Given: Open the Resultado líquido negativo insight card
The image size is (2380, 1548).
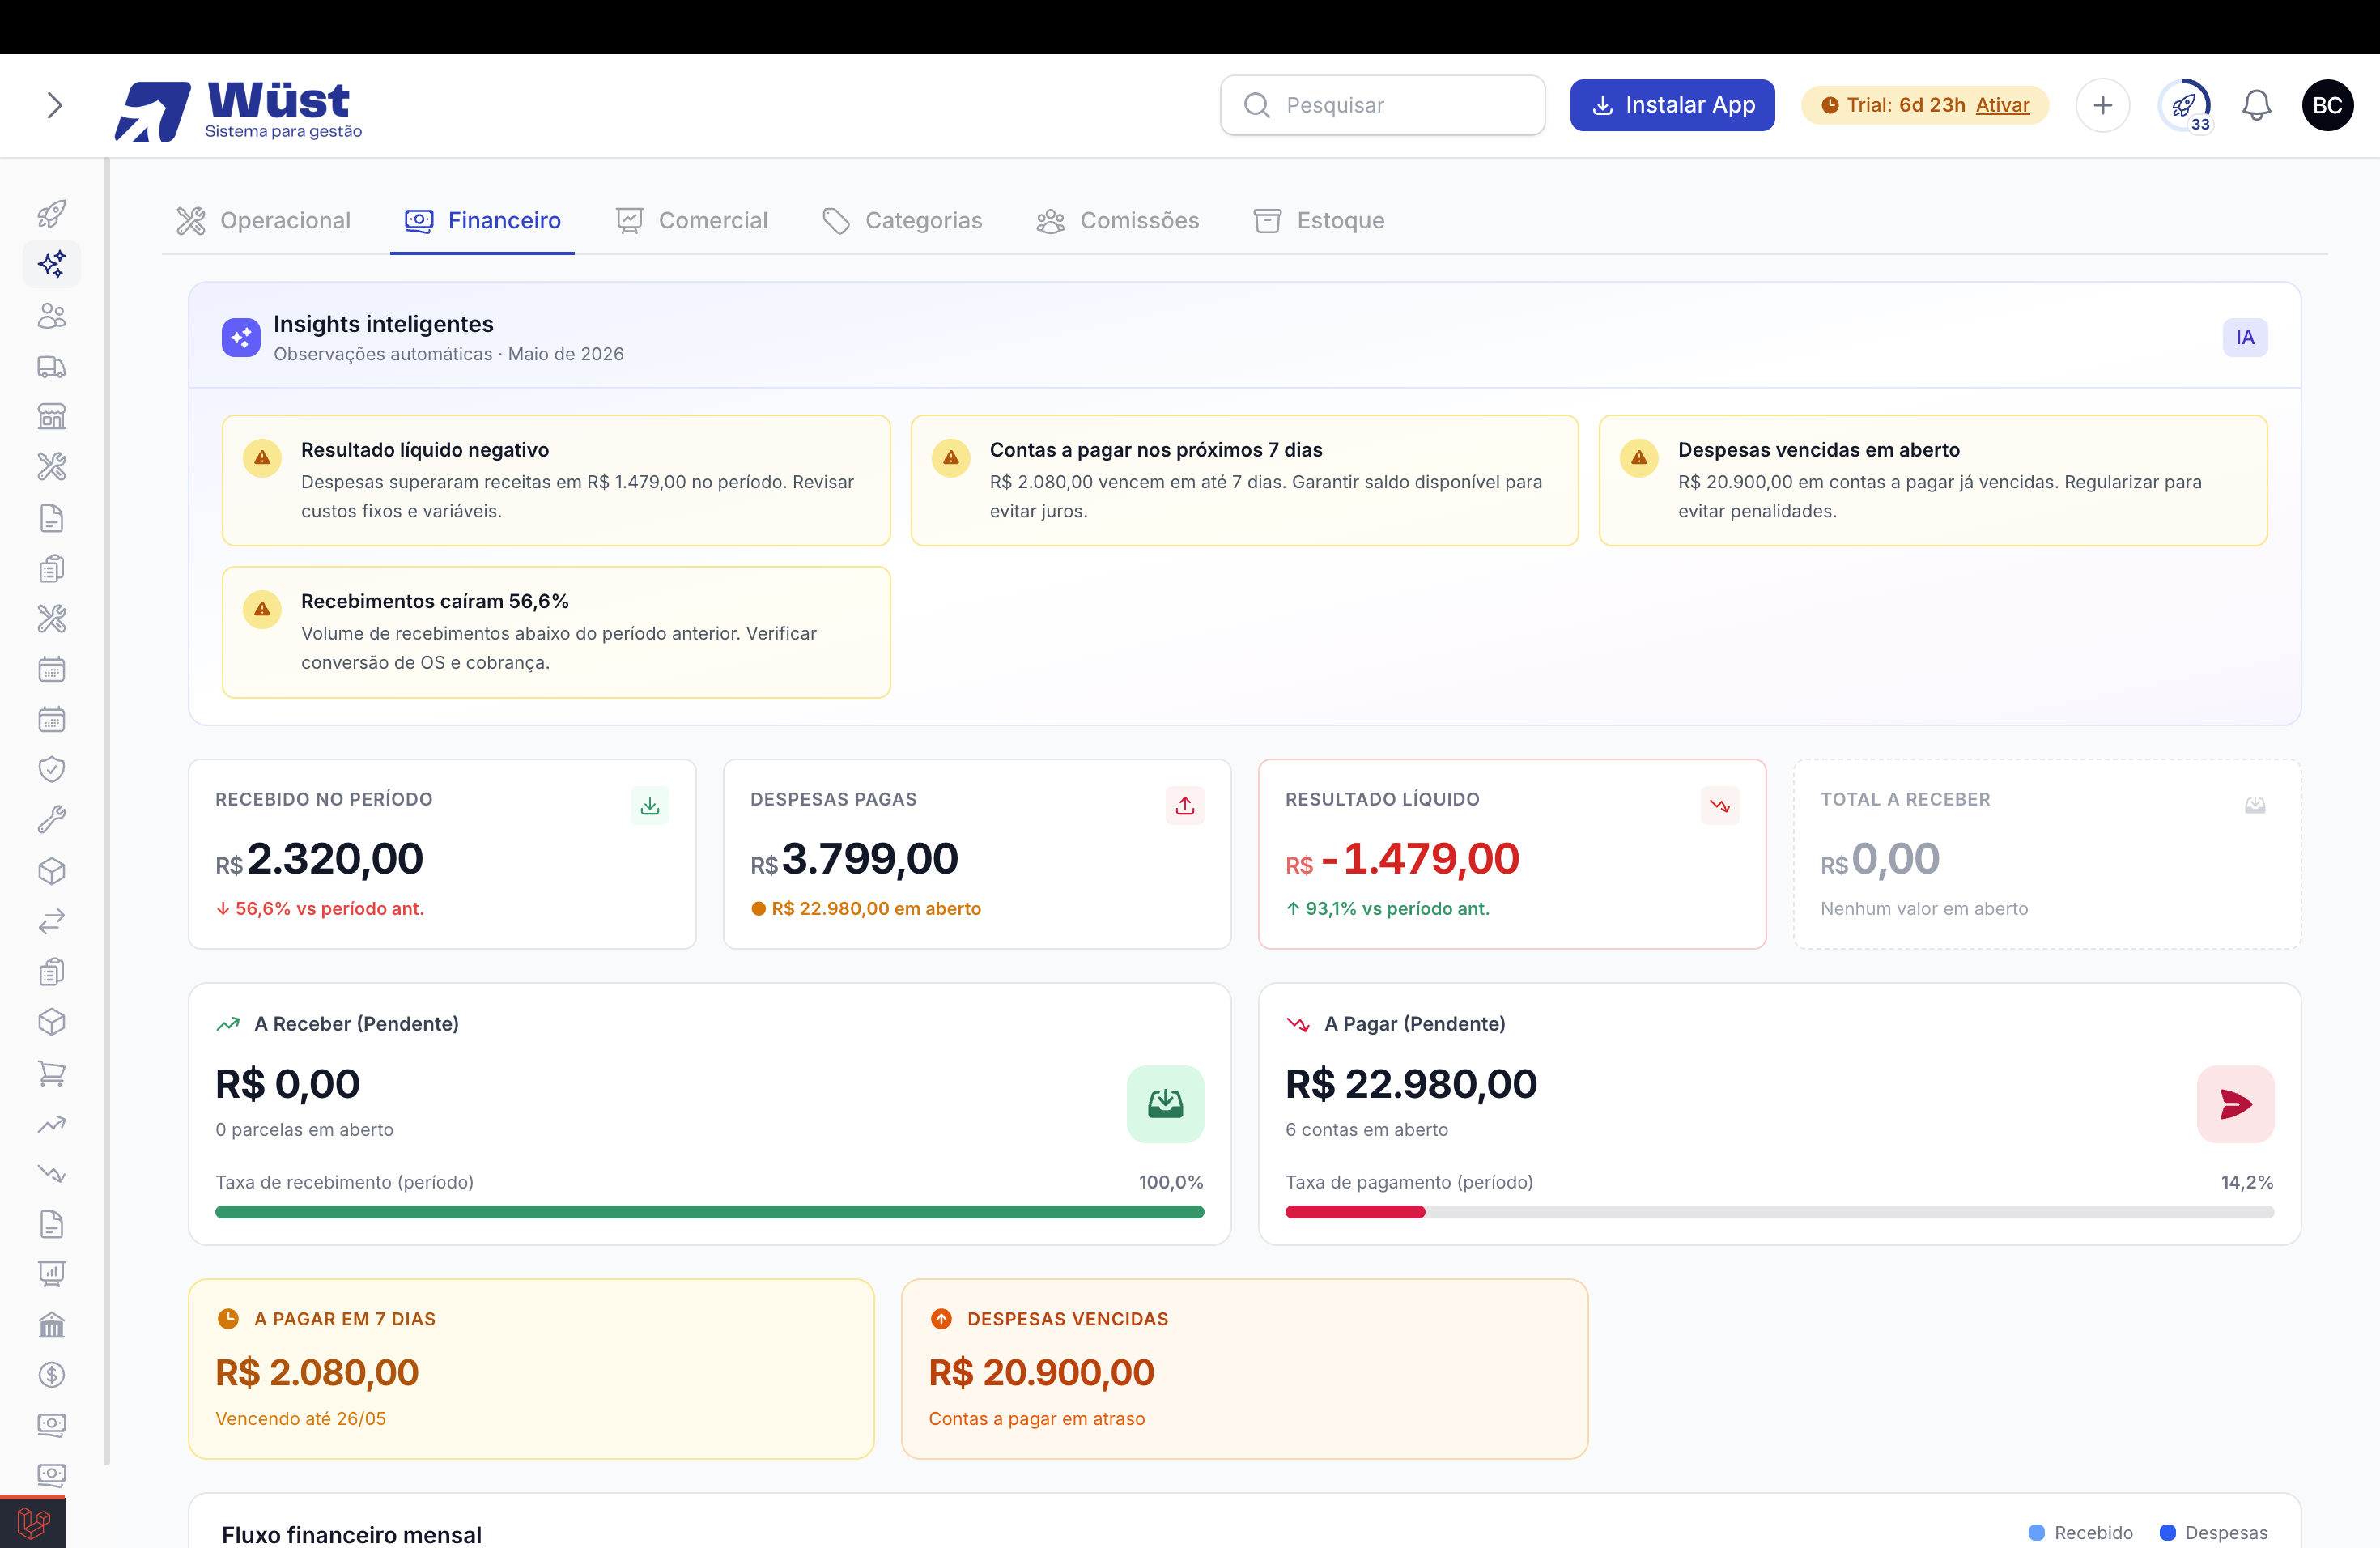Looking at the screenshot, I should (x=556, y=480).
